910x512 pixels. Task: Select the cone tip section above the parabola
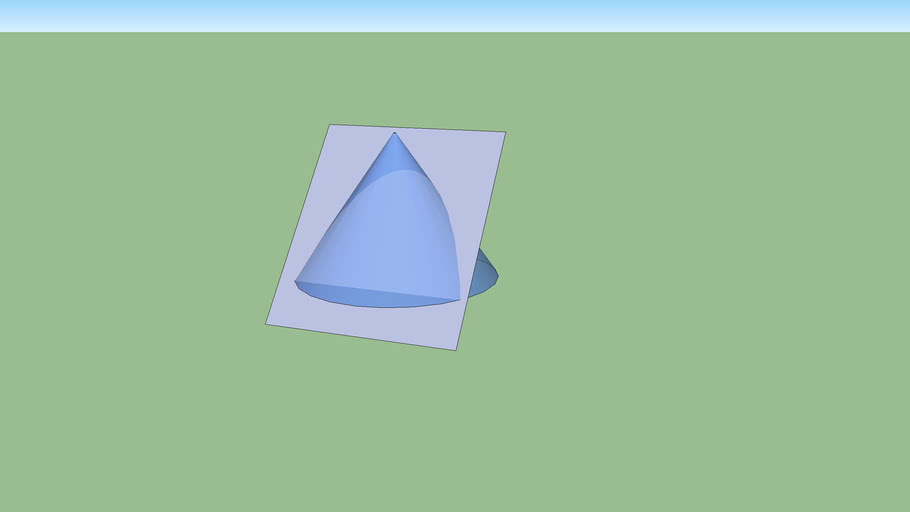395,155
